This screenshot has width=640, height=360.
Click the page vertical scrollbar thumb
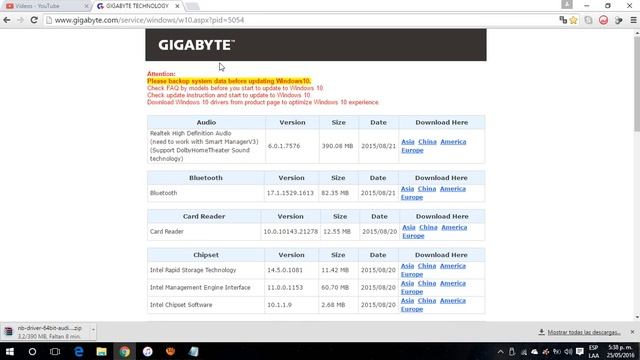point(637,84)
